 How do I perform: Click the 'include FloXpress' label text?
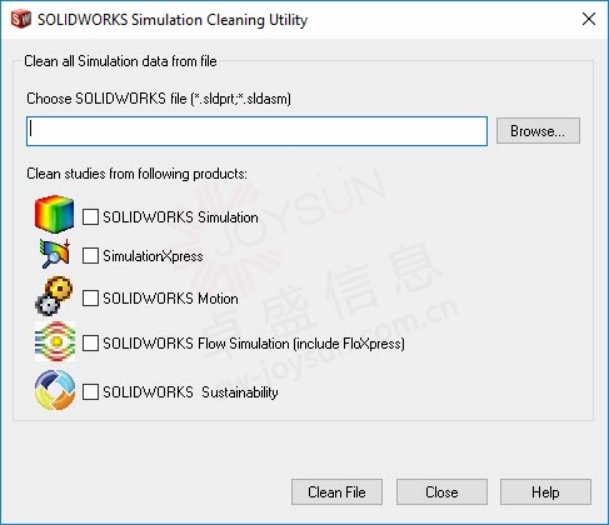349,344
